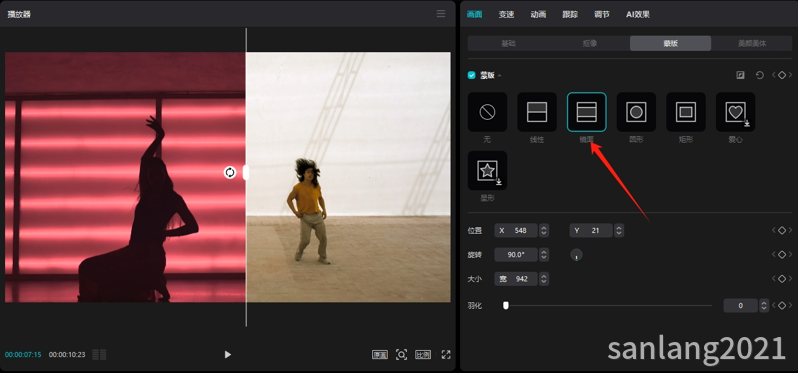Switch to the 抠像 cutout sub-tab

click(x=589, y=43)
